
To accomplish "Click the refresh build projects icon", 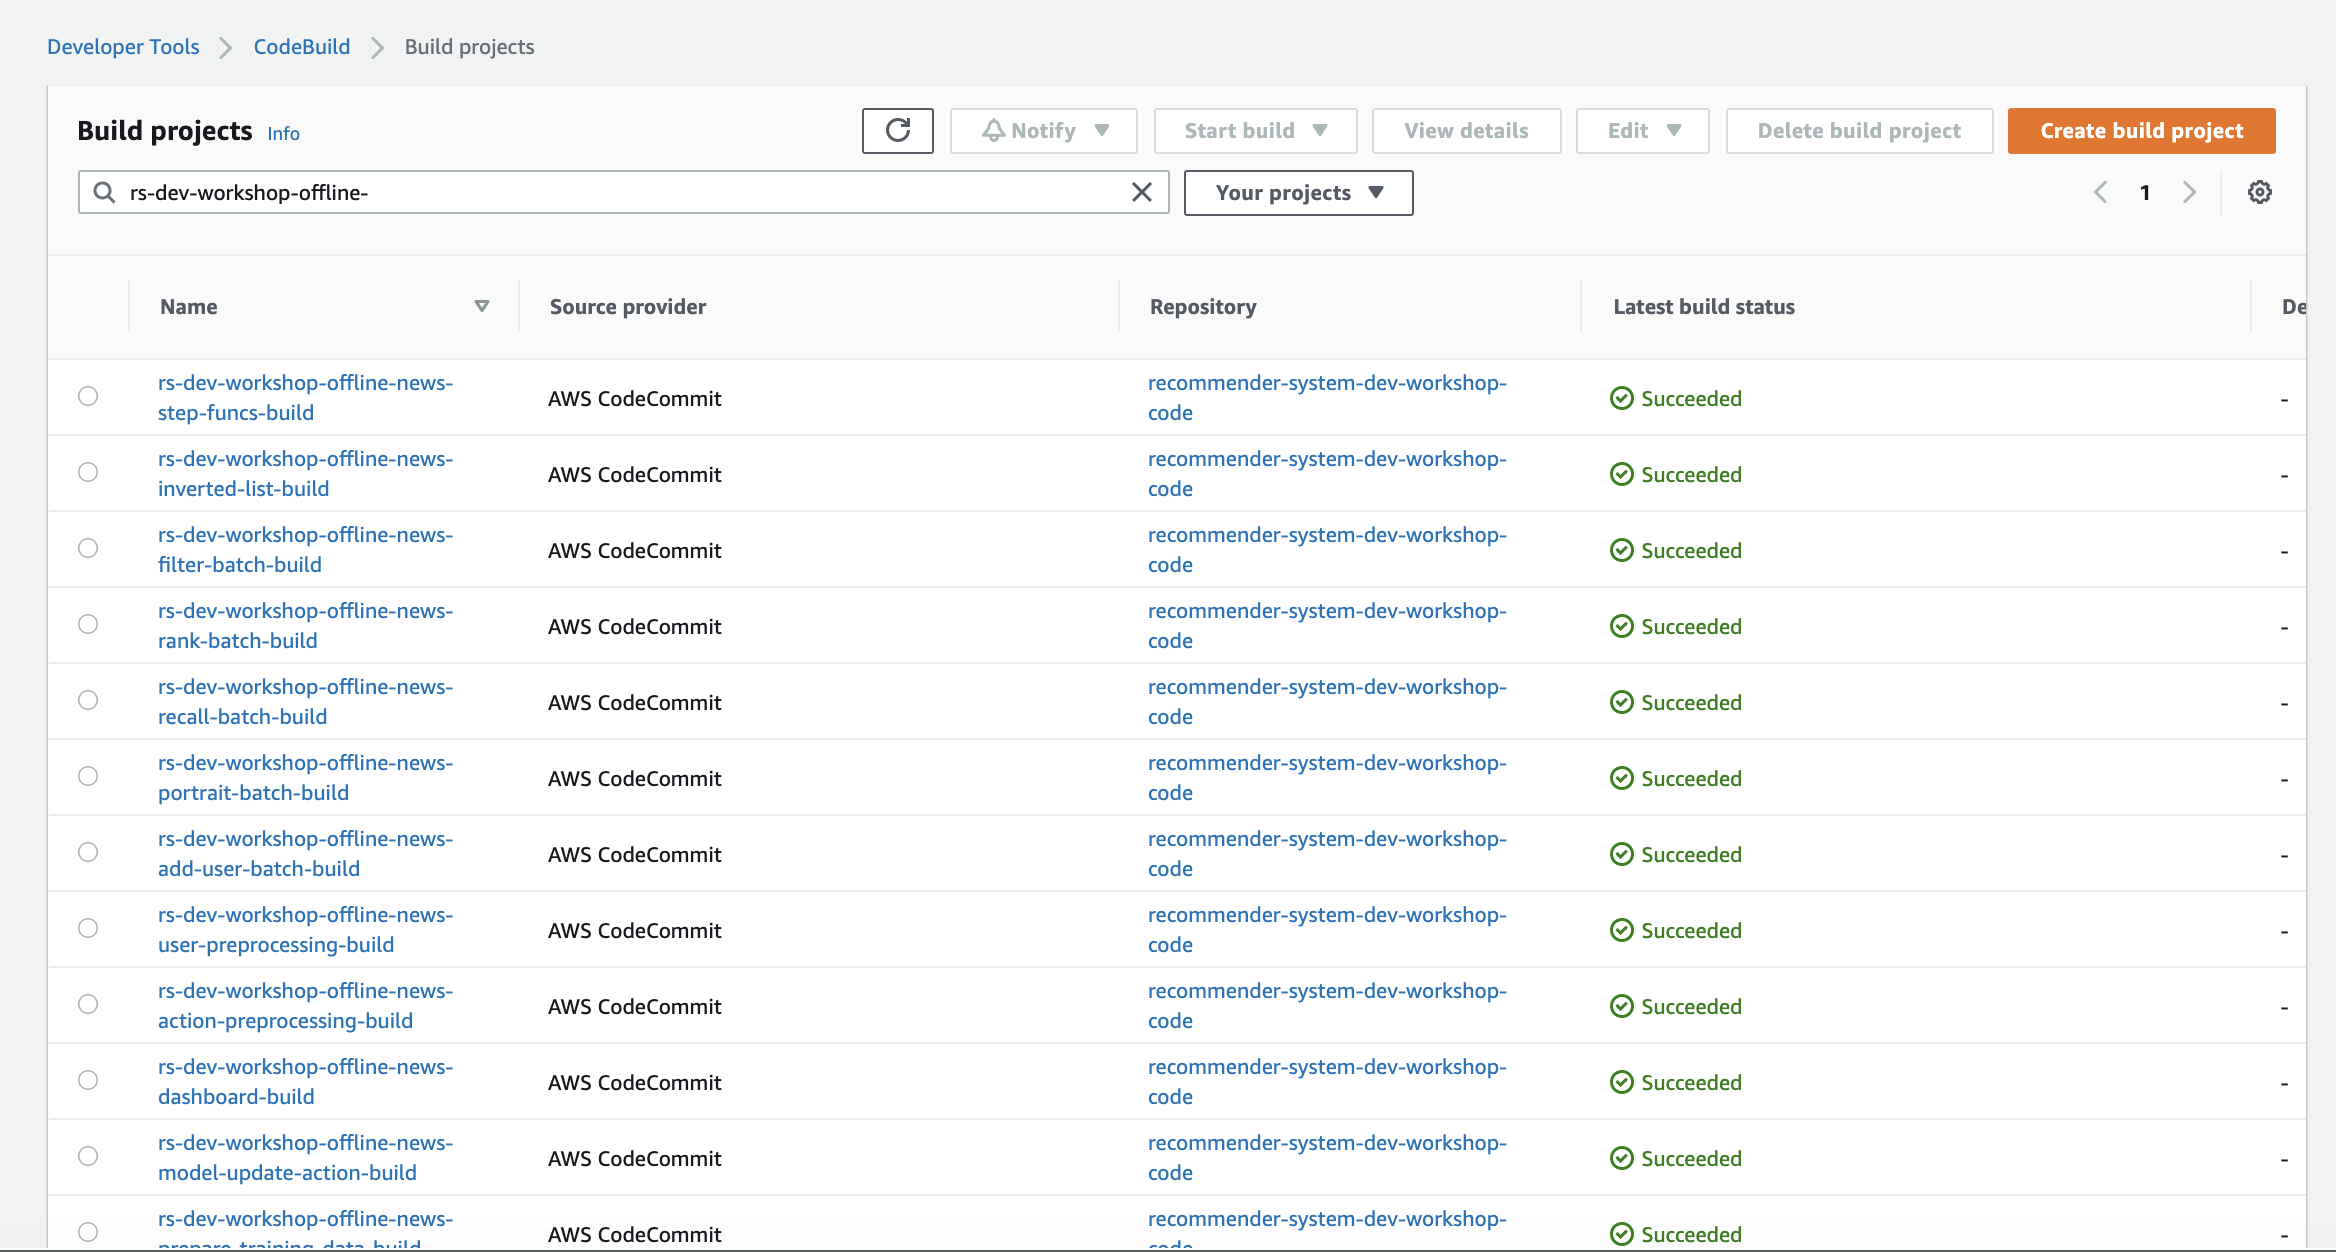I will click(x=896, y=130).
